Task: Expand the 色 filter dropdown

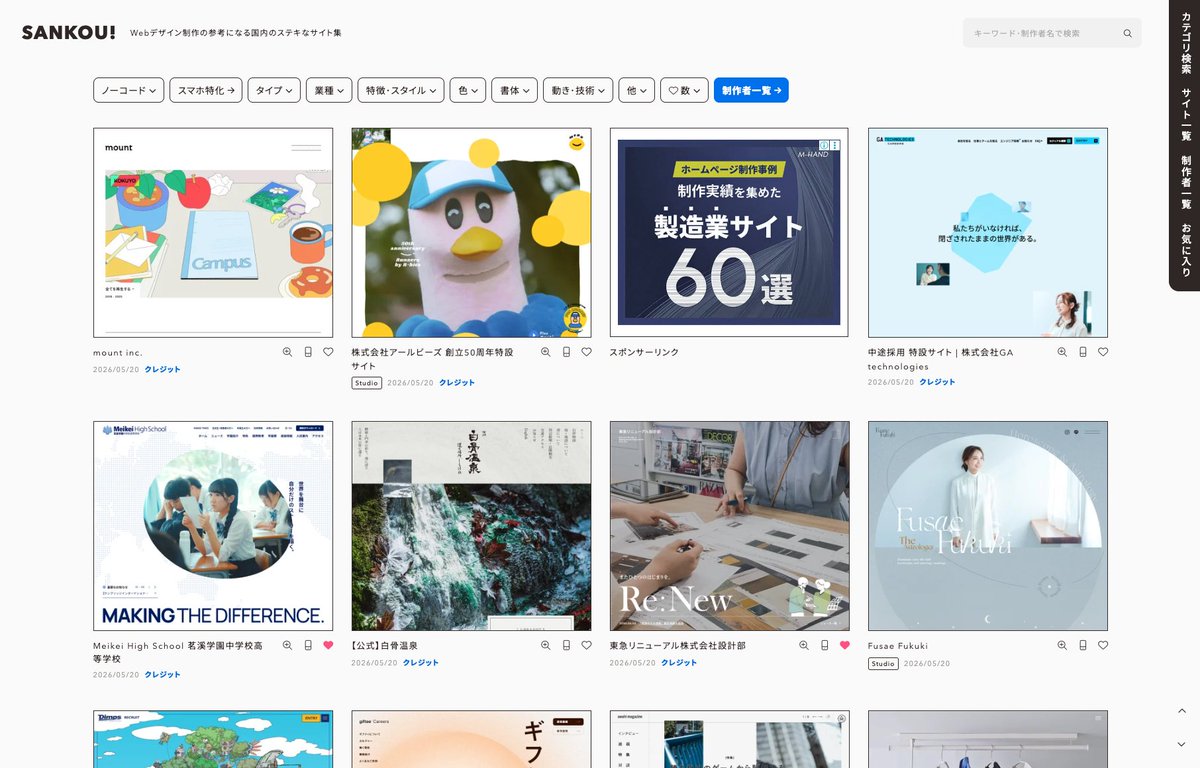Action: coord(468,90)
